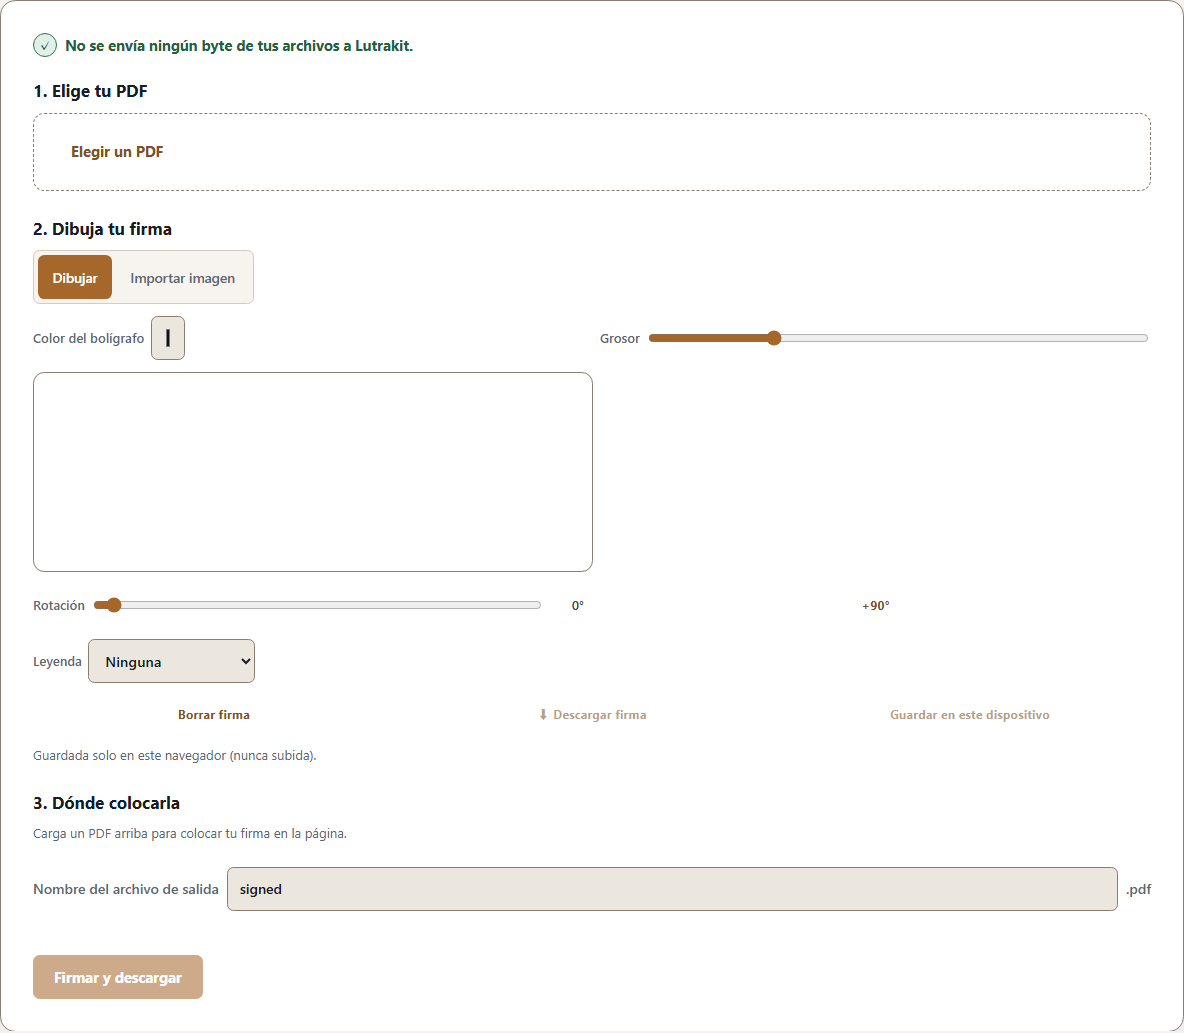Screen dimensions: 1184x1033
Task: Click the Color del bolígrafo label
Action: click(88, 338)
